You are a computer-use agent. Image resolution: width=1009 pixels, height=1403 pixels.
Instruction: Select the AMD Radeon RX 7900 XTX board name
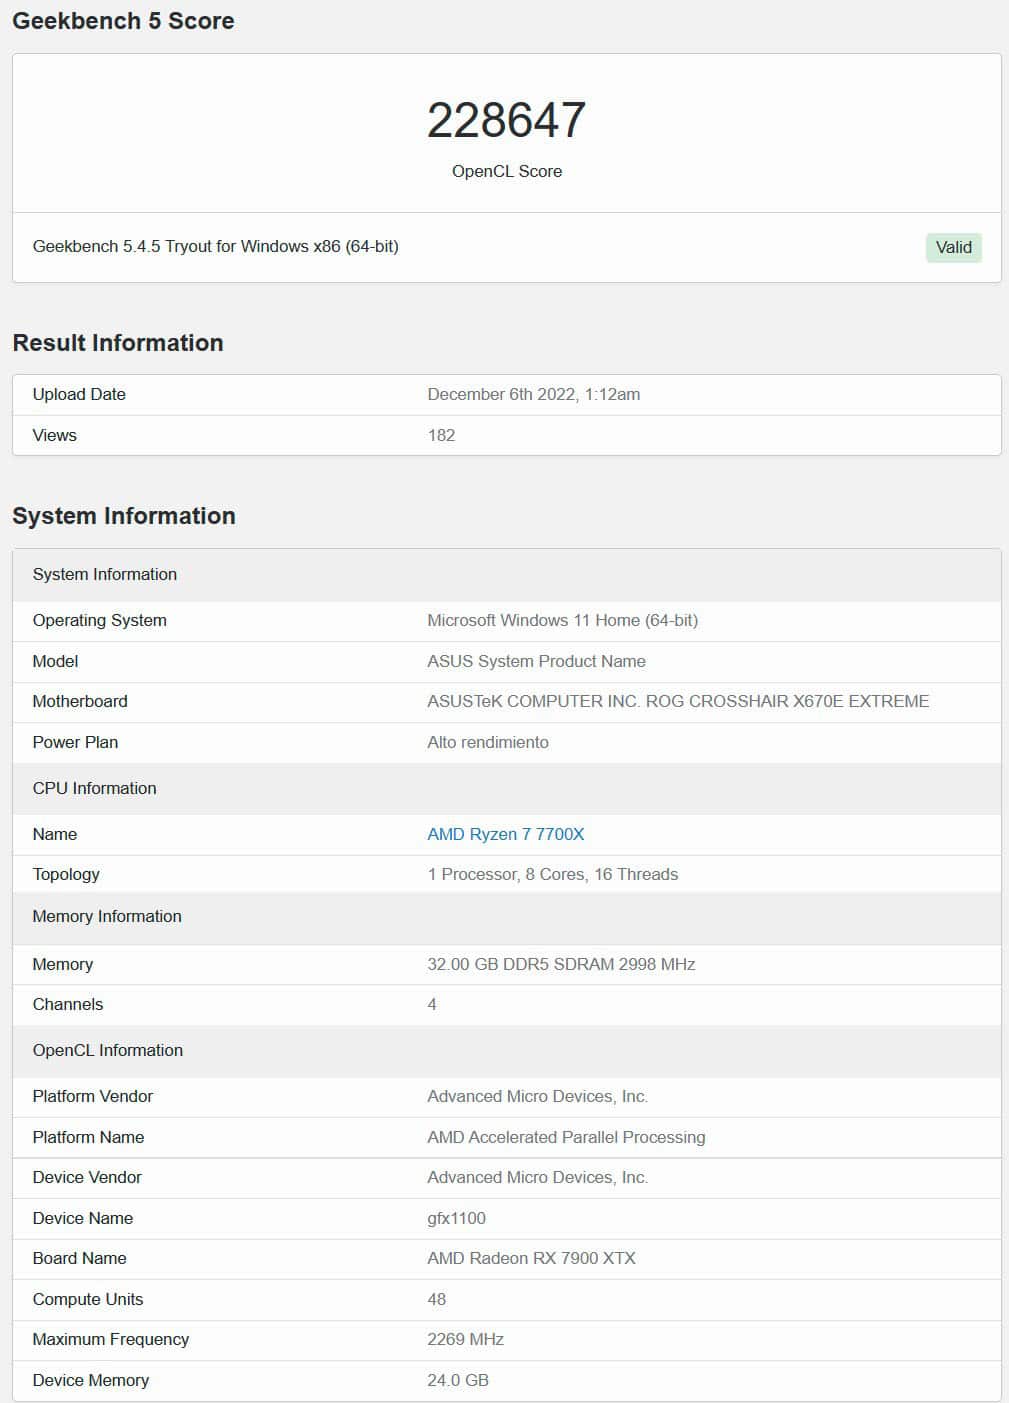531,1258
